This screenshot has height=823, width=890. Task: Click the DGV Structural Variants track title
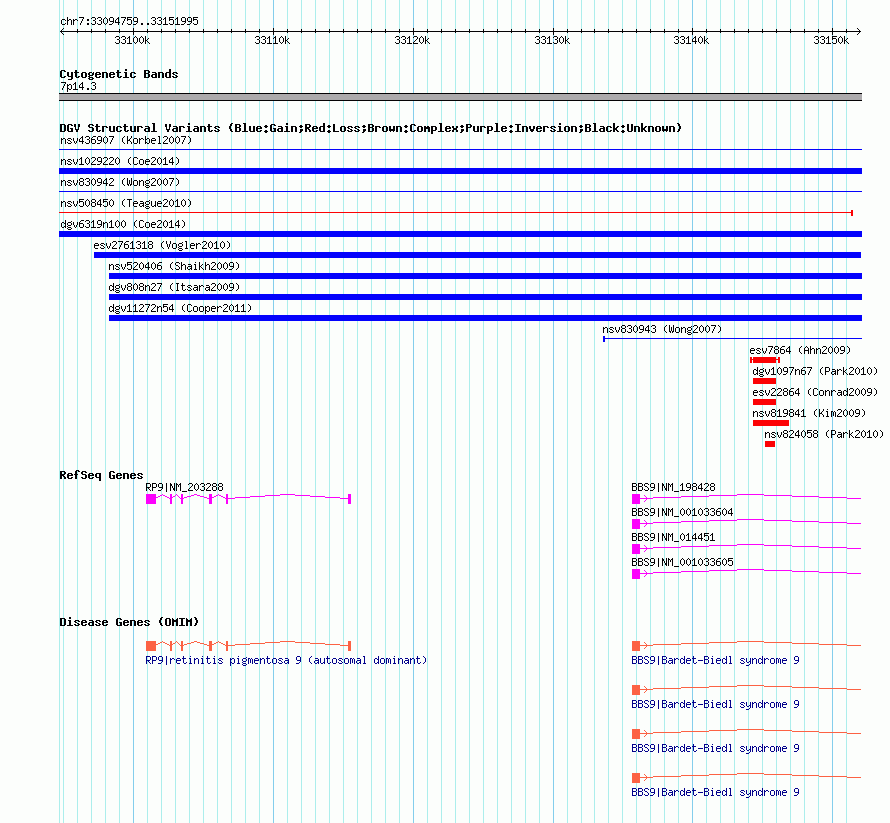(371, 128)
